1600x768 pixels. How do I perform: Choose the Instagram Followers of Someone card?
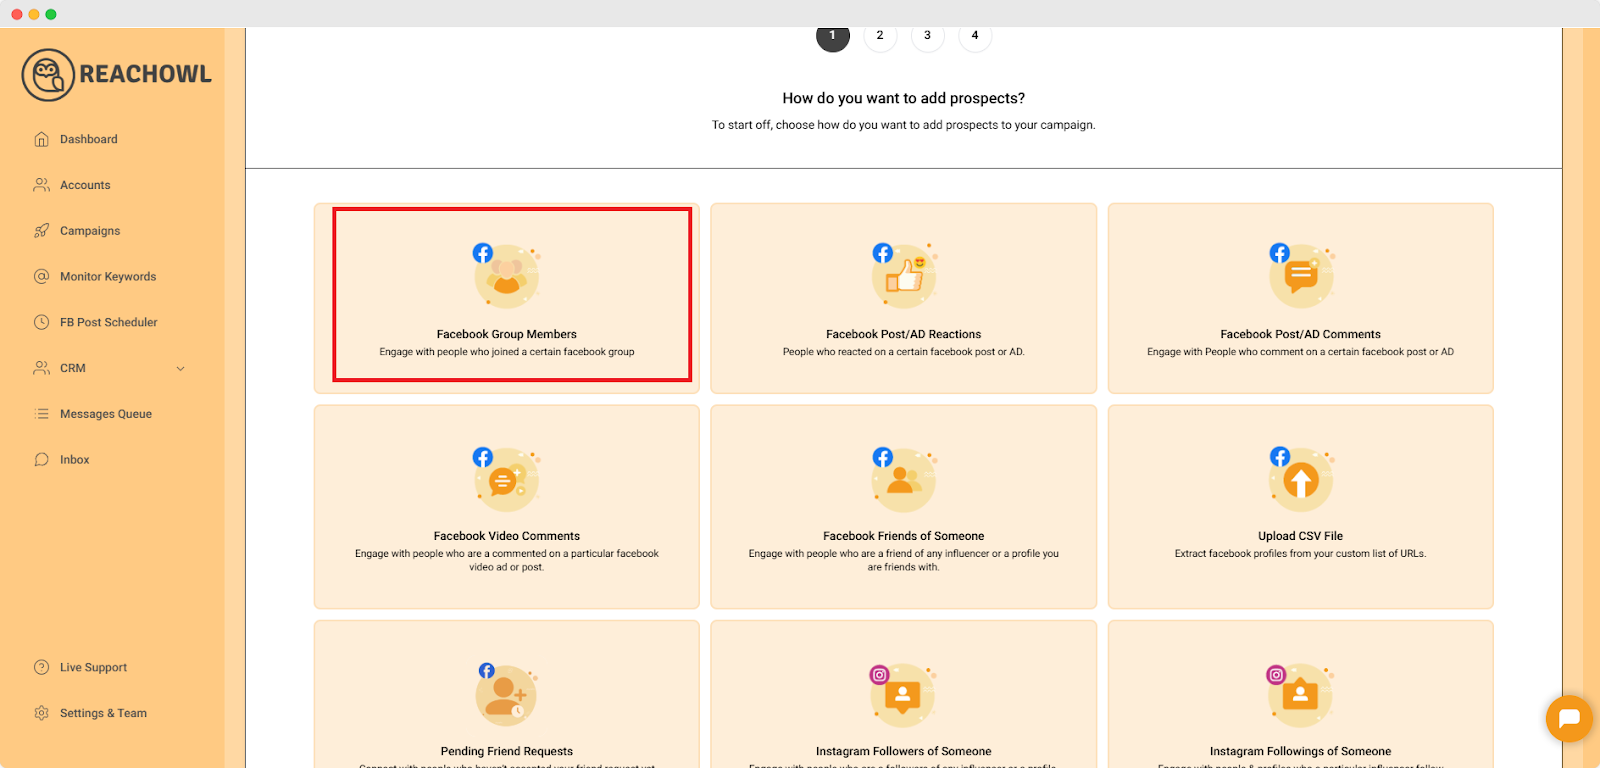(x=904, y=694)
